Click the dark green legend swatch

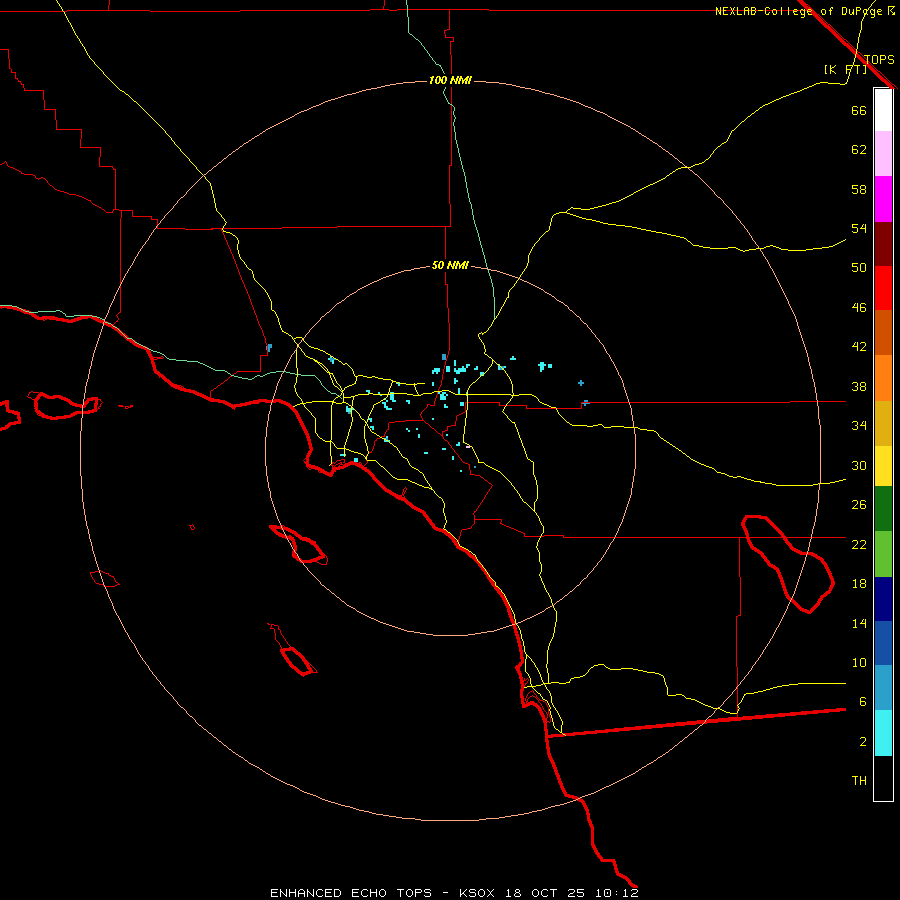coord(883,509)
